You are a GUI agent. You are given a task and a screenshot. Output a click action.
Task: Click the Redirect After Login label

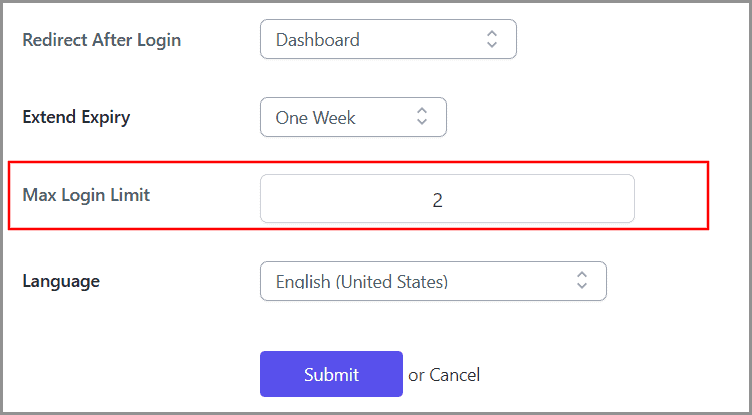[101, 40]
